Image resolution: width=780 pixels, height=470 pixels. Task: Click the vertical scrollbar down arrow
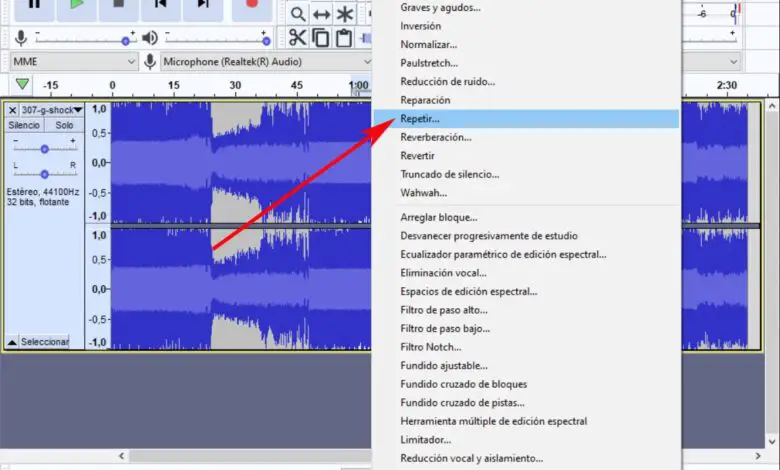pyautogui.click(x=772, y=442)
